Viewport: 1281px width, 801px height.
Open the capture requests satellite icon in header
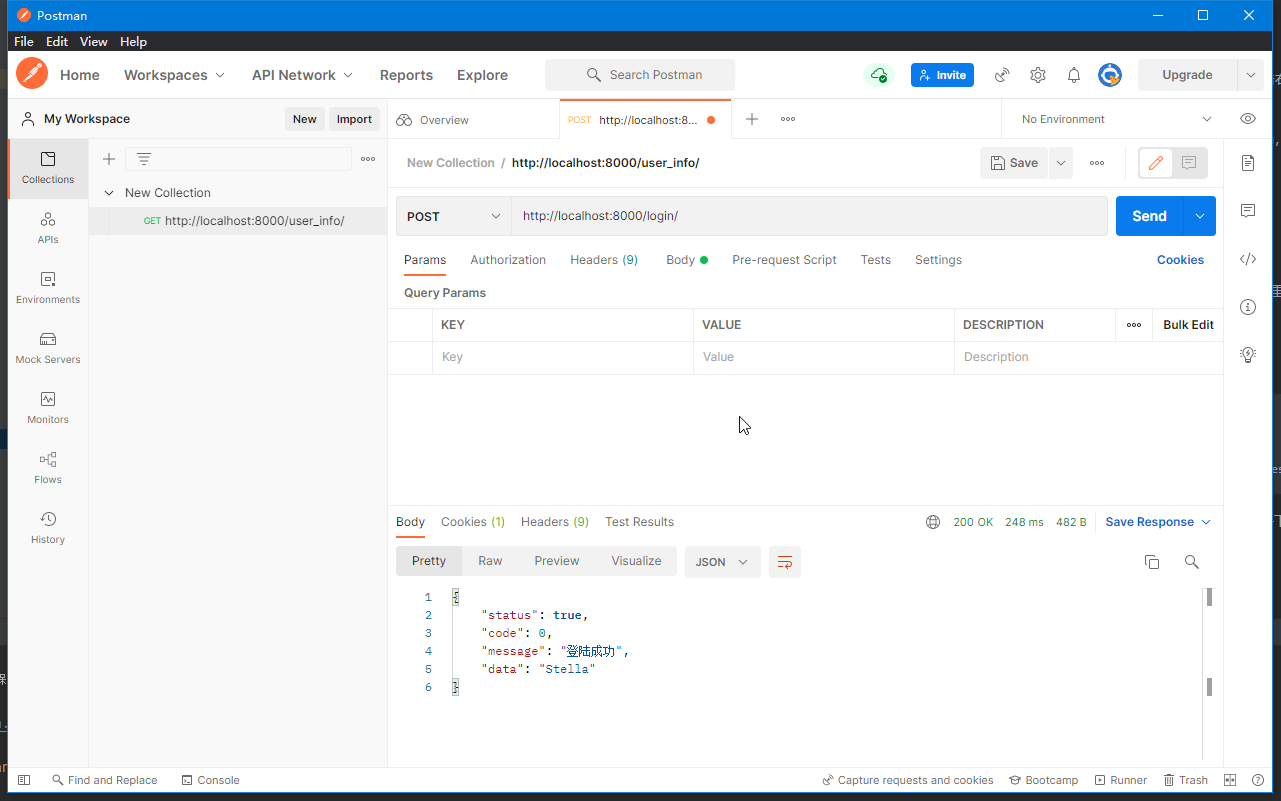pyautogui.click(x=1001, y=75)
